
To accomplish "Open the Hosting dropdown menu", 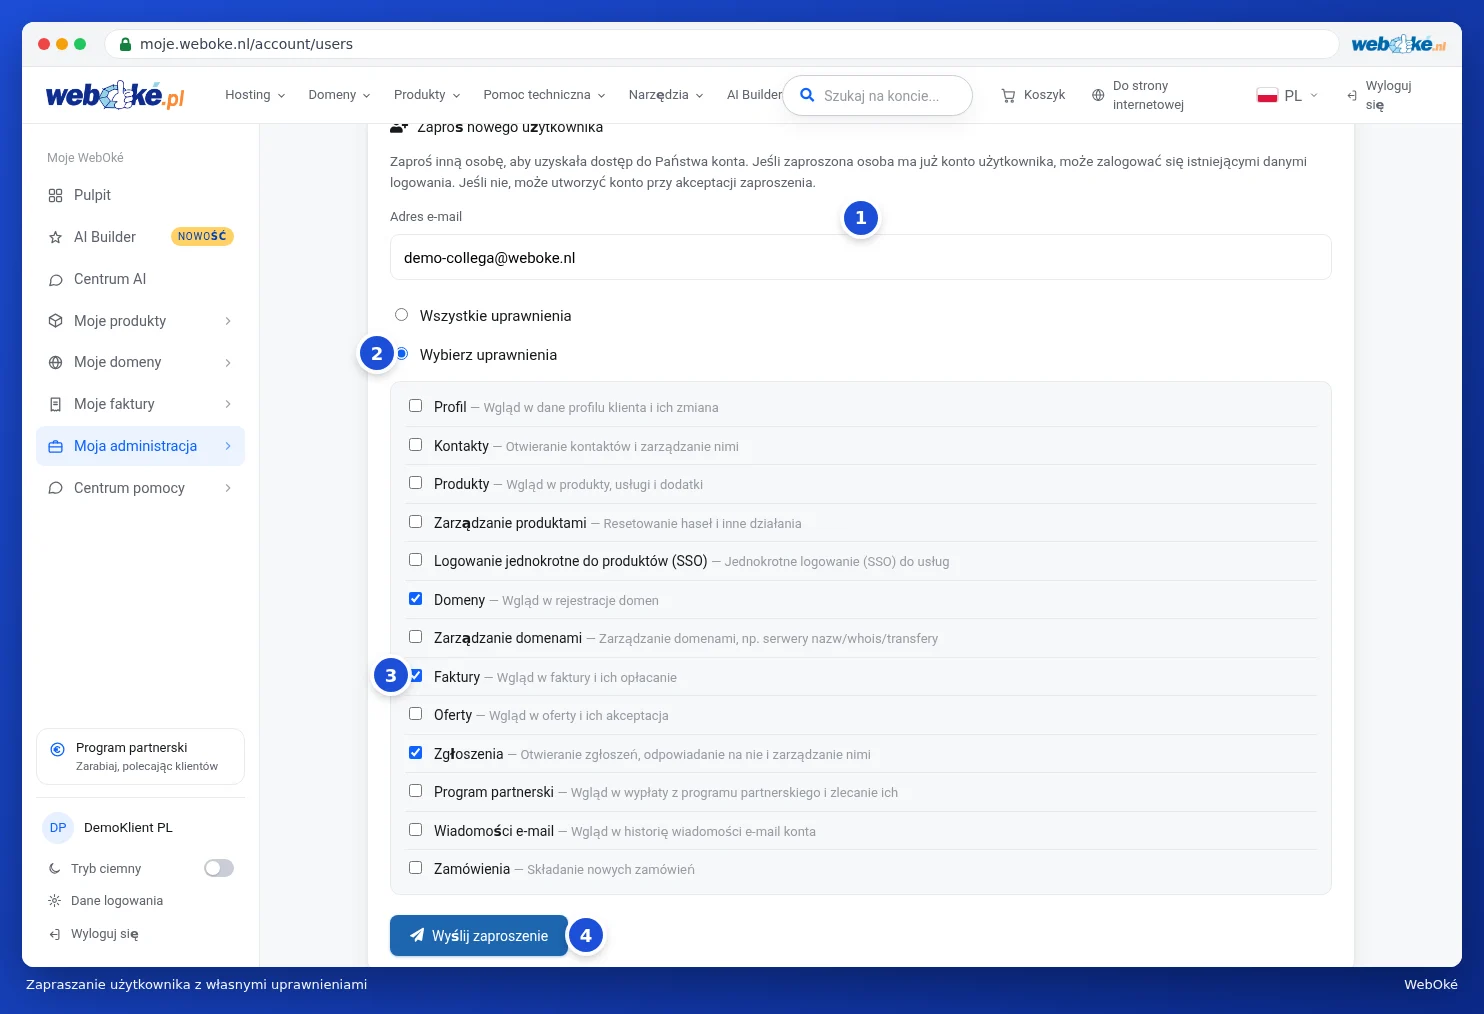I will click(255, 95).
